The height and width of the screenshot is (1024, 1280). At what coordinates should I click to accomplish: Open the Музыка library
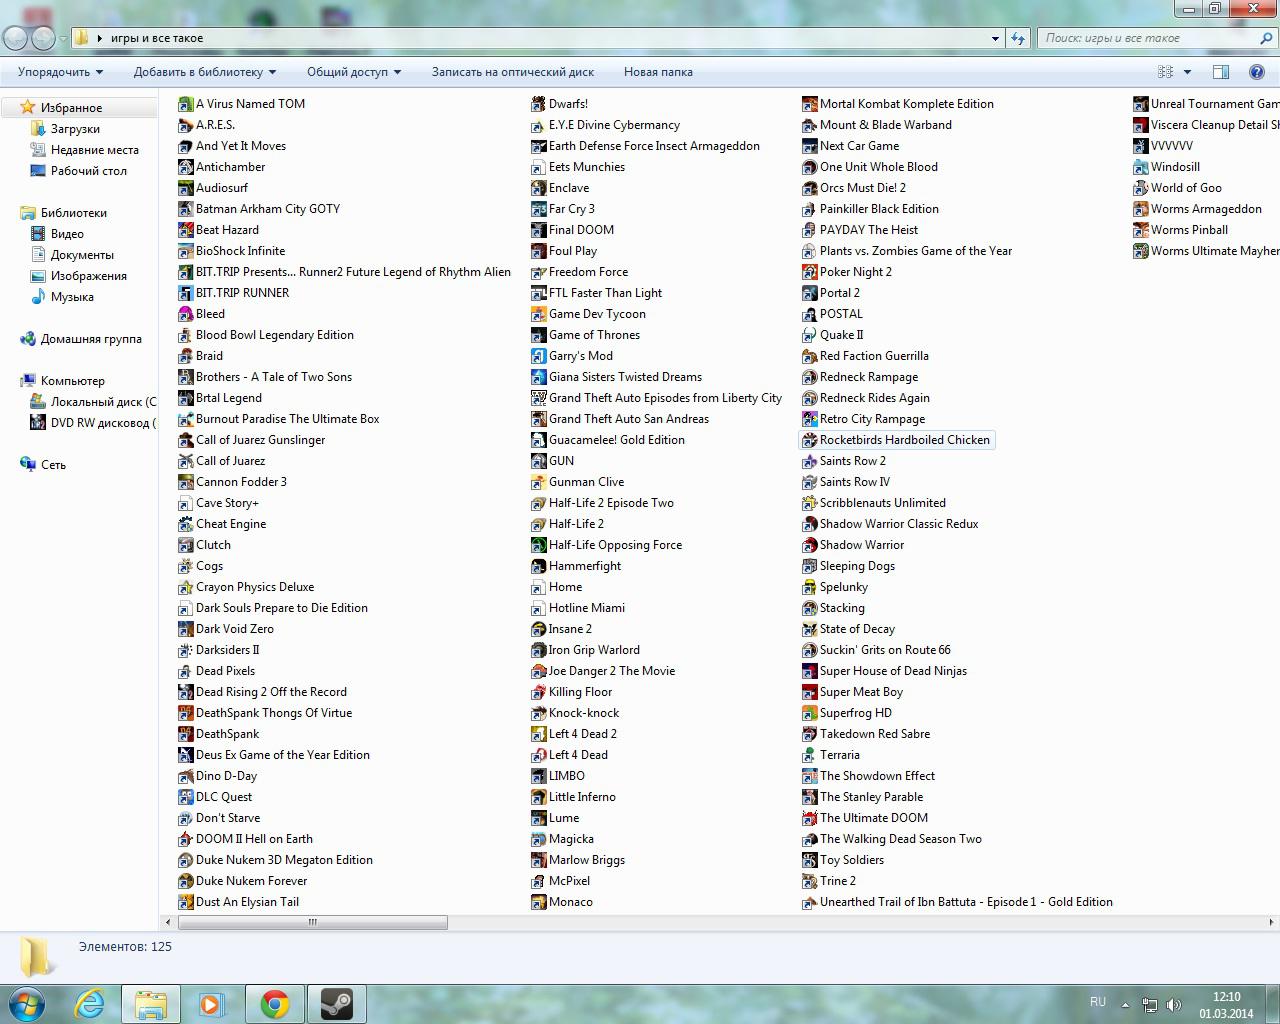72,297
